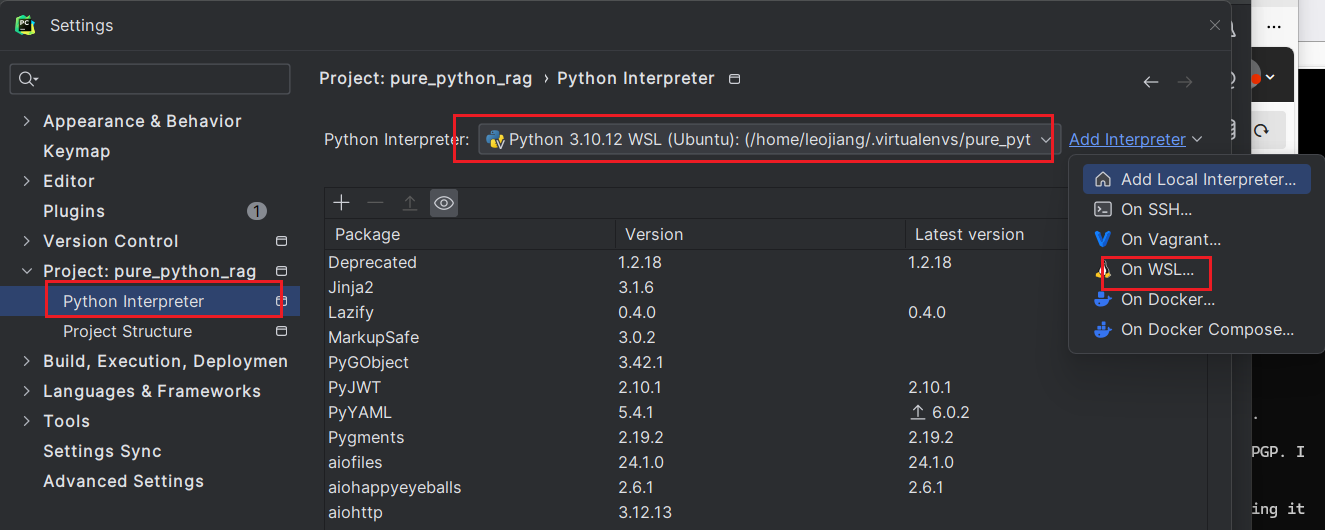1325x530 pixels.
Task: Collapse the Project: pure_python_rag section
Action: pyautogui.click(x=27, y=271)
